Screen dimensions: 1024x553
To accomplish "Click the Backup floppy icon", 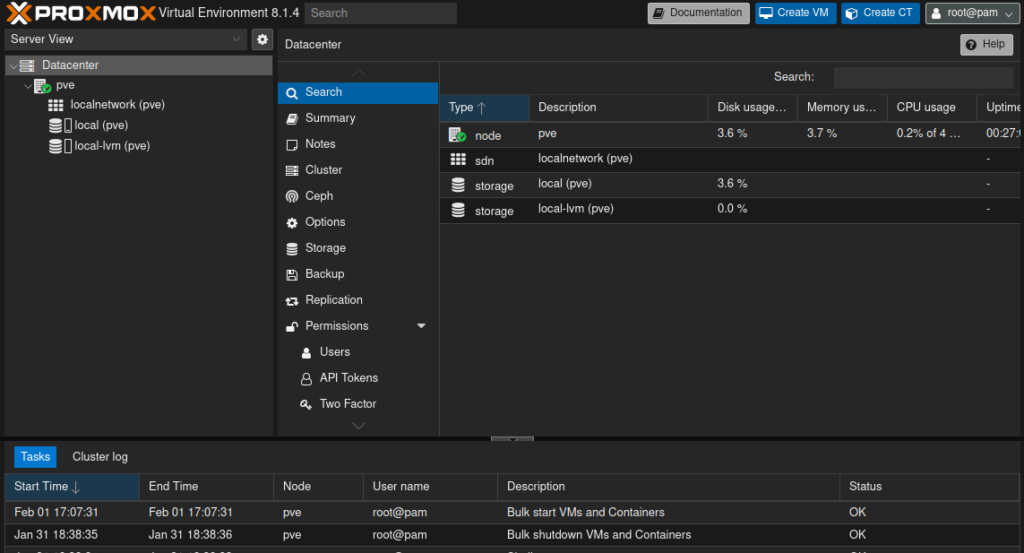I will (292, 275).
